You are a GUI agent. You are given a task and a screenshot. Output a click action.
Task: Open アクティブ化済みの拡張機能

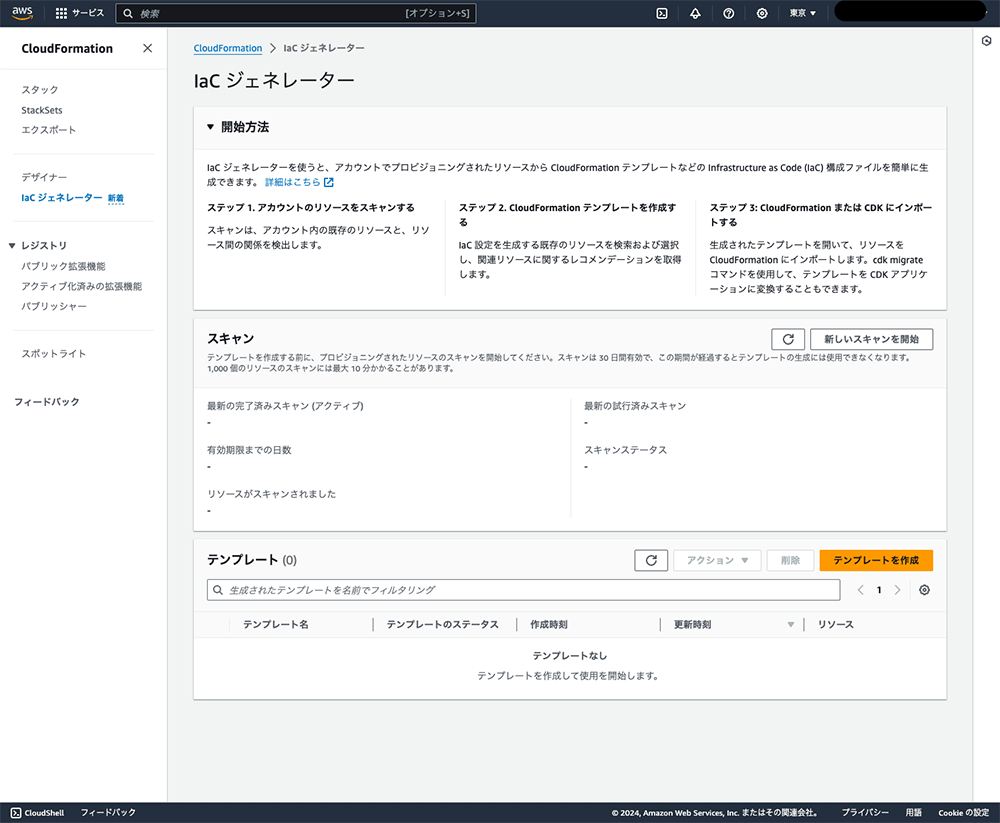pos(82,286)
